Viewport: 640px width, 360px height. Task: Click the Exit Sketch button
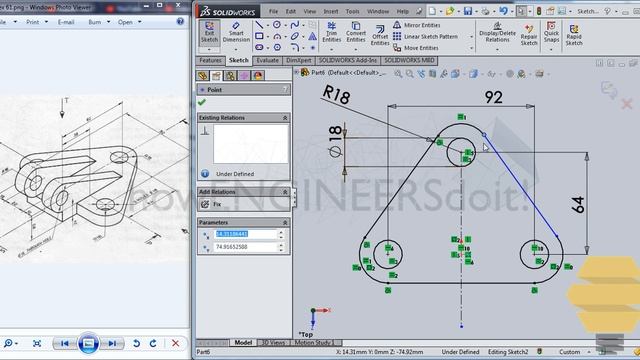point(209,33)
